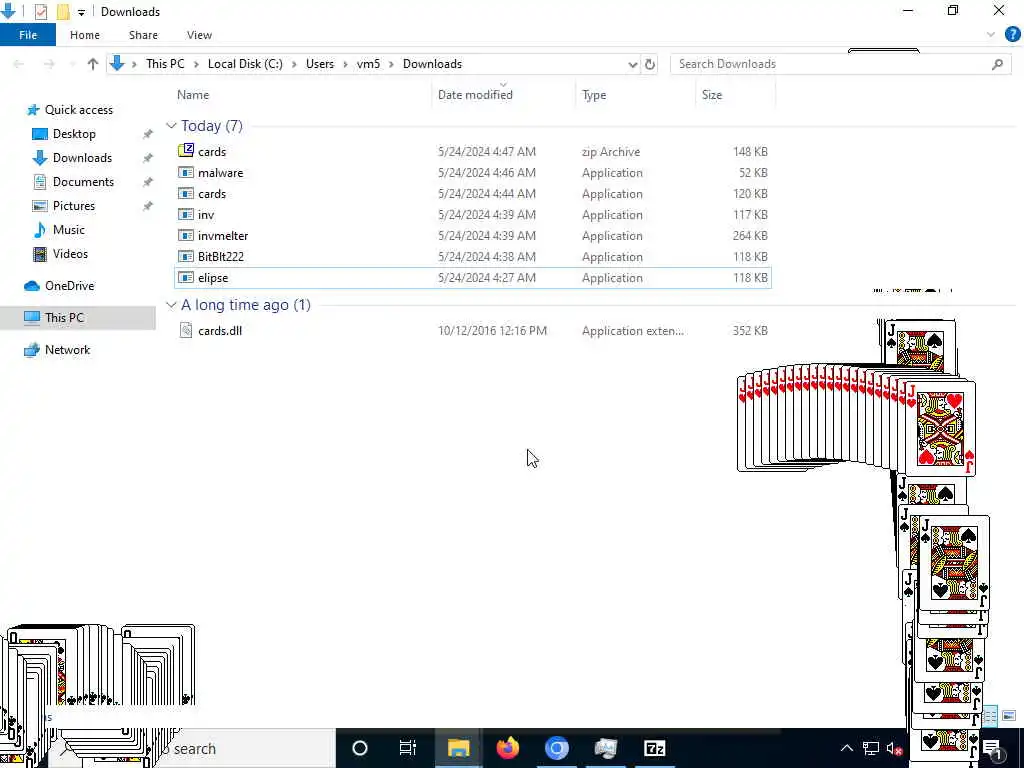Open 7-Zip from the taskbar

tap(654, 748)
